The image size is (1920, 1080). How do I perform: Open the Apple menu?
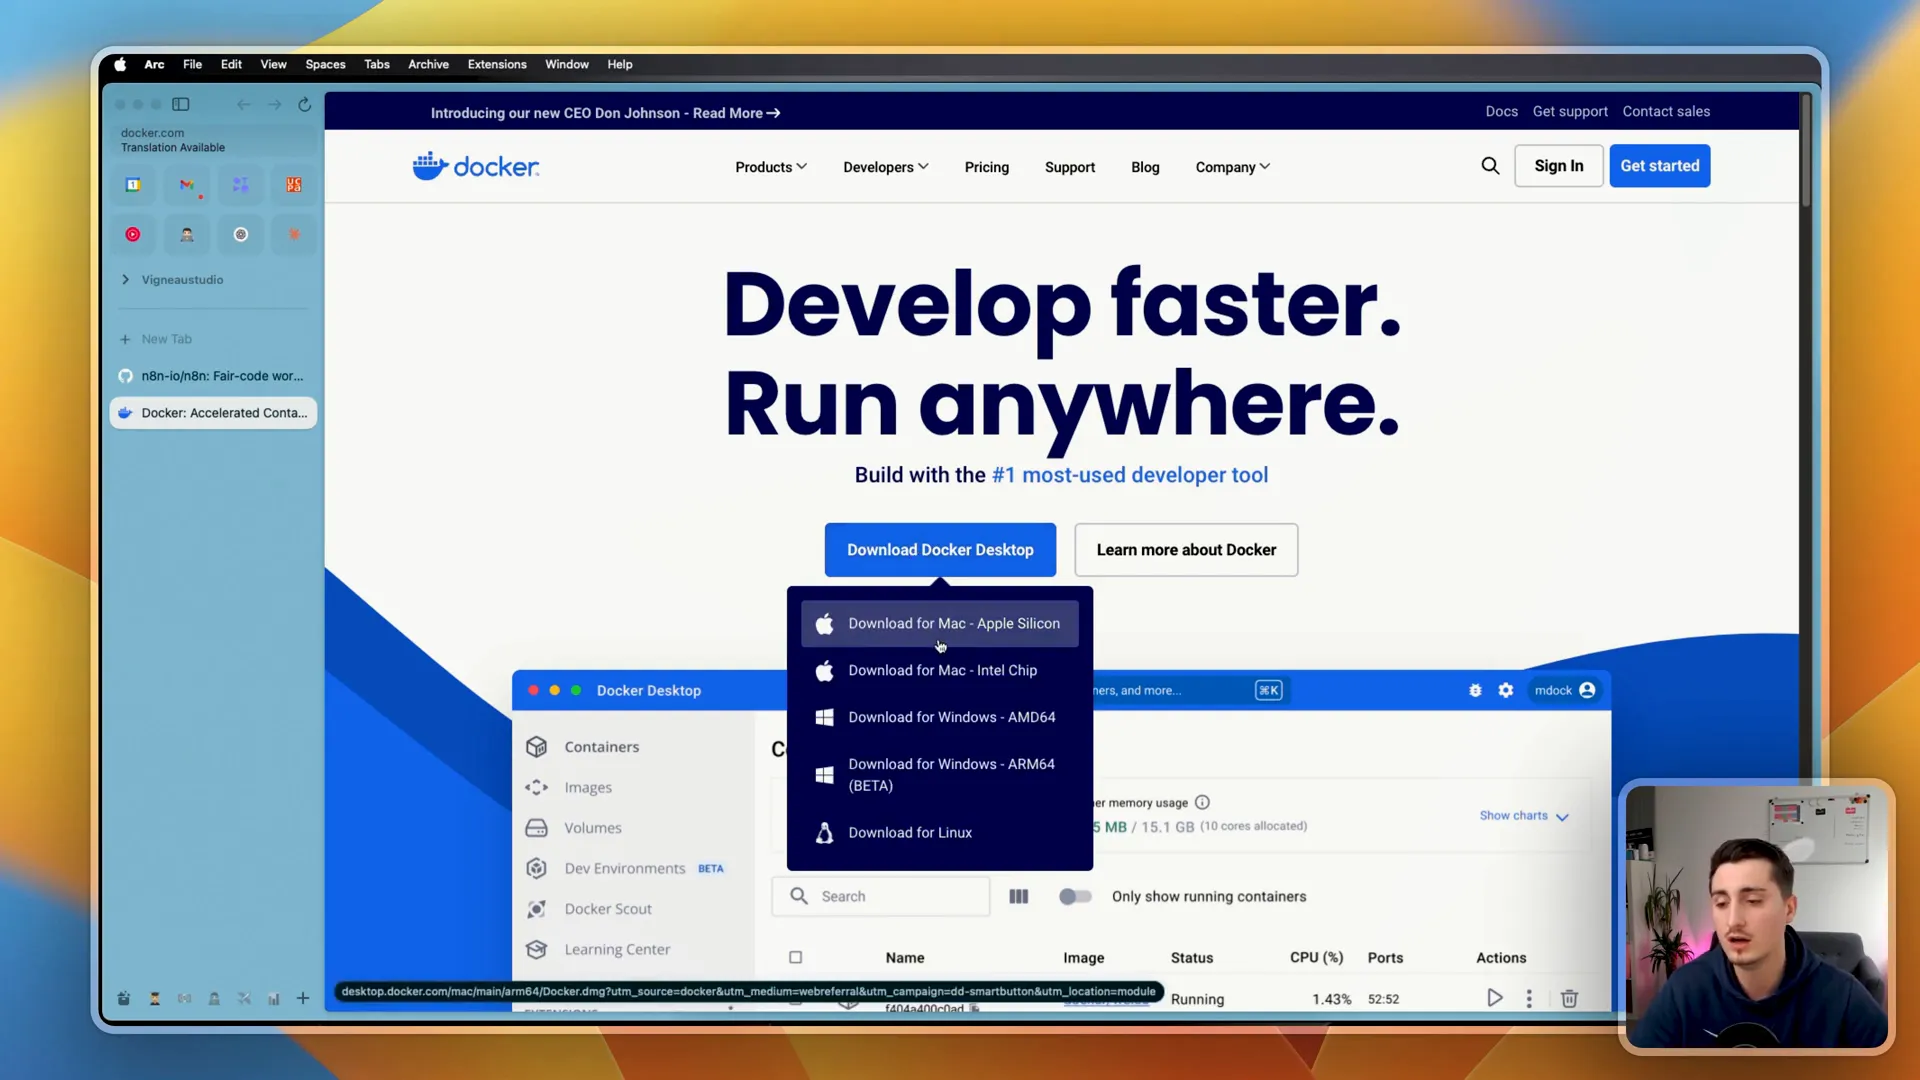pyautogui.click(x=120, y=64)
